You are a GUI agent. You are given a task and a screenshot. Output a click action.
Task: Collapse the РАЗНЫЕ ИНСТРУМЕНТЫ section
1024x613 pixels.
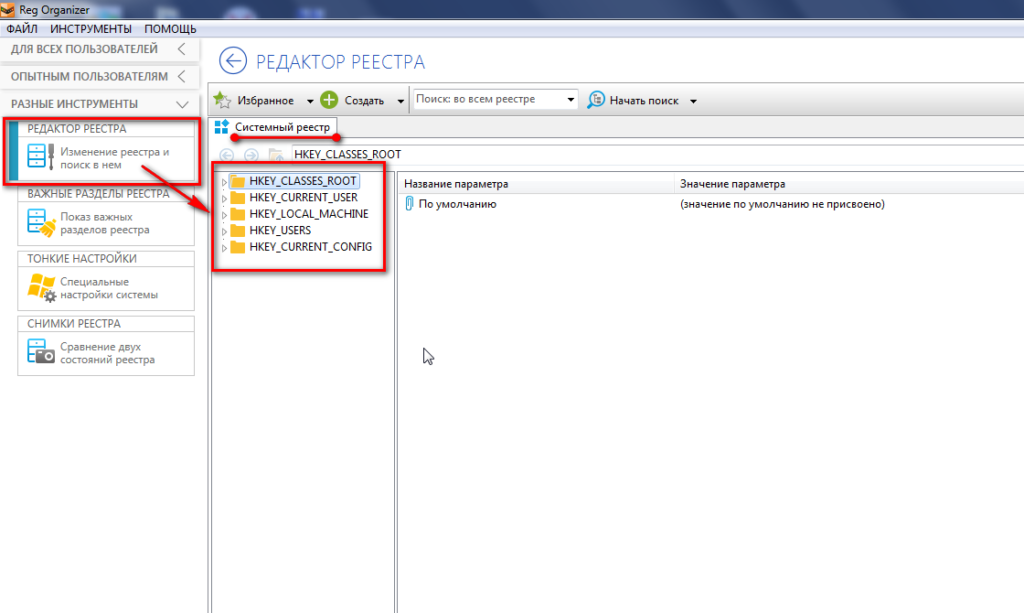tap(181, 104)
